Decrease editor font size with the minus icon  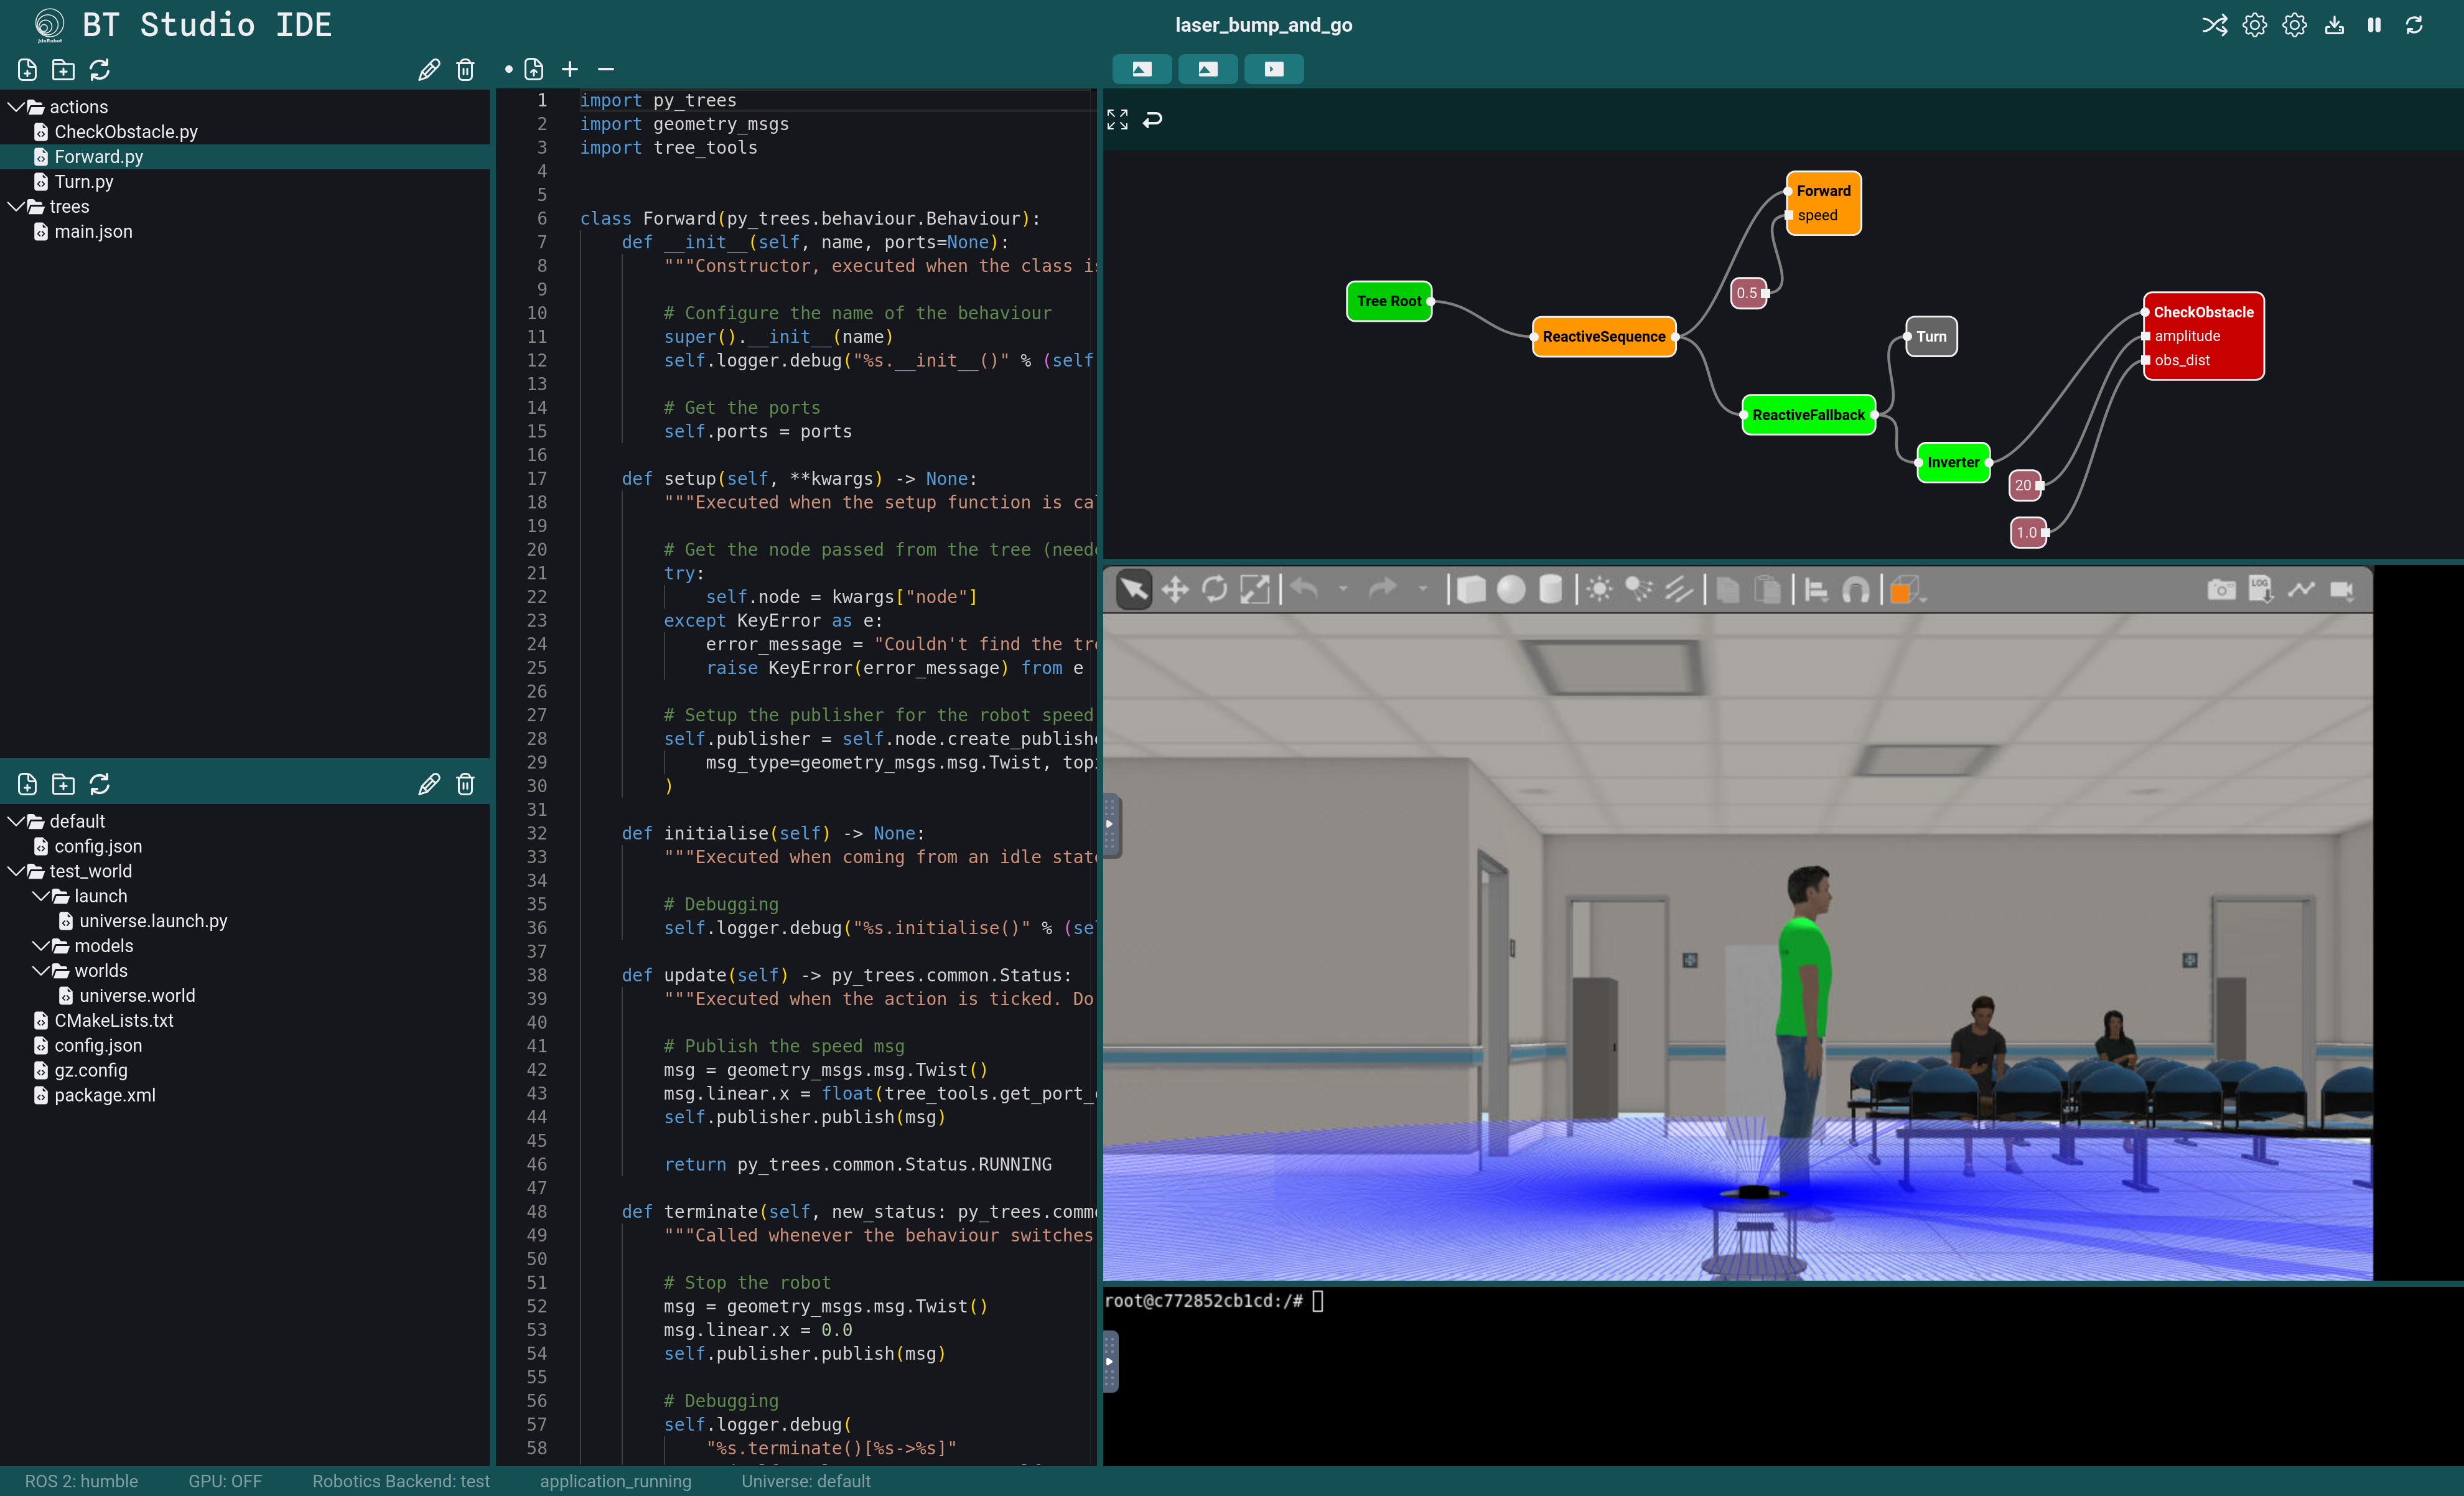coord(606,70)
